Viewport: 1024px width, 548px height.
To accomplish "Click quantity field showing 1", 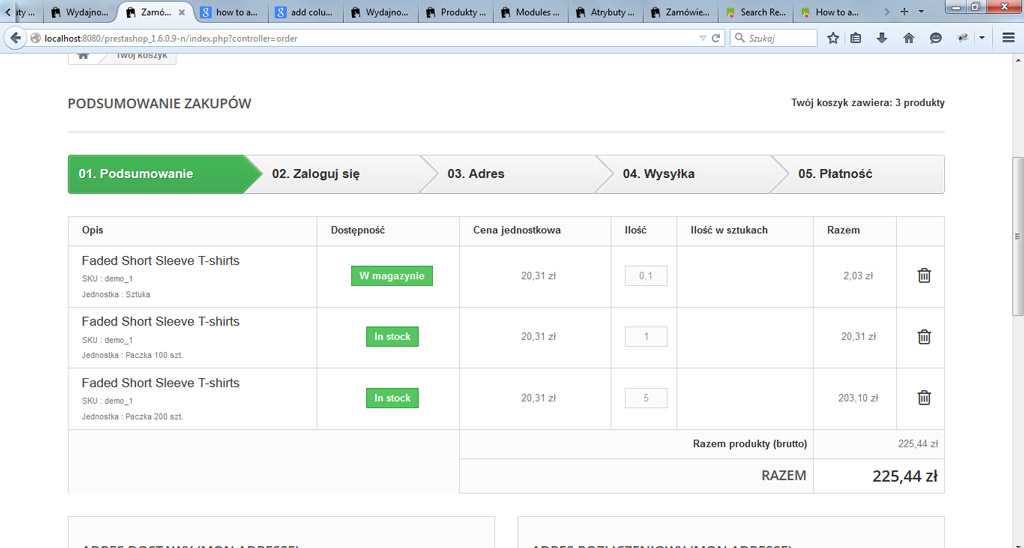I will click(646, 337).
